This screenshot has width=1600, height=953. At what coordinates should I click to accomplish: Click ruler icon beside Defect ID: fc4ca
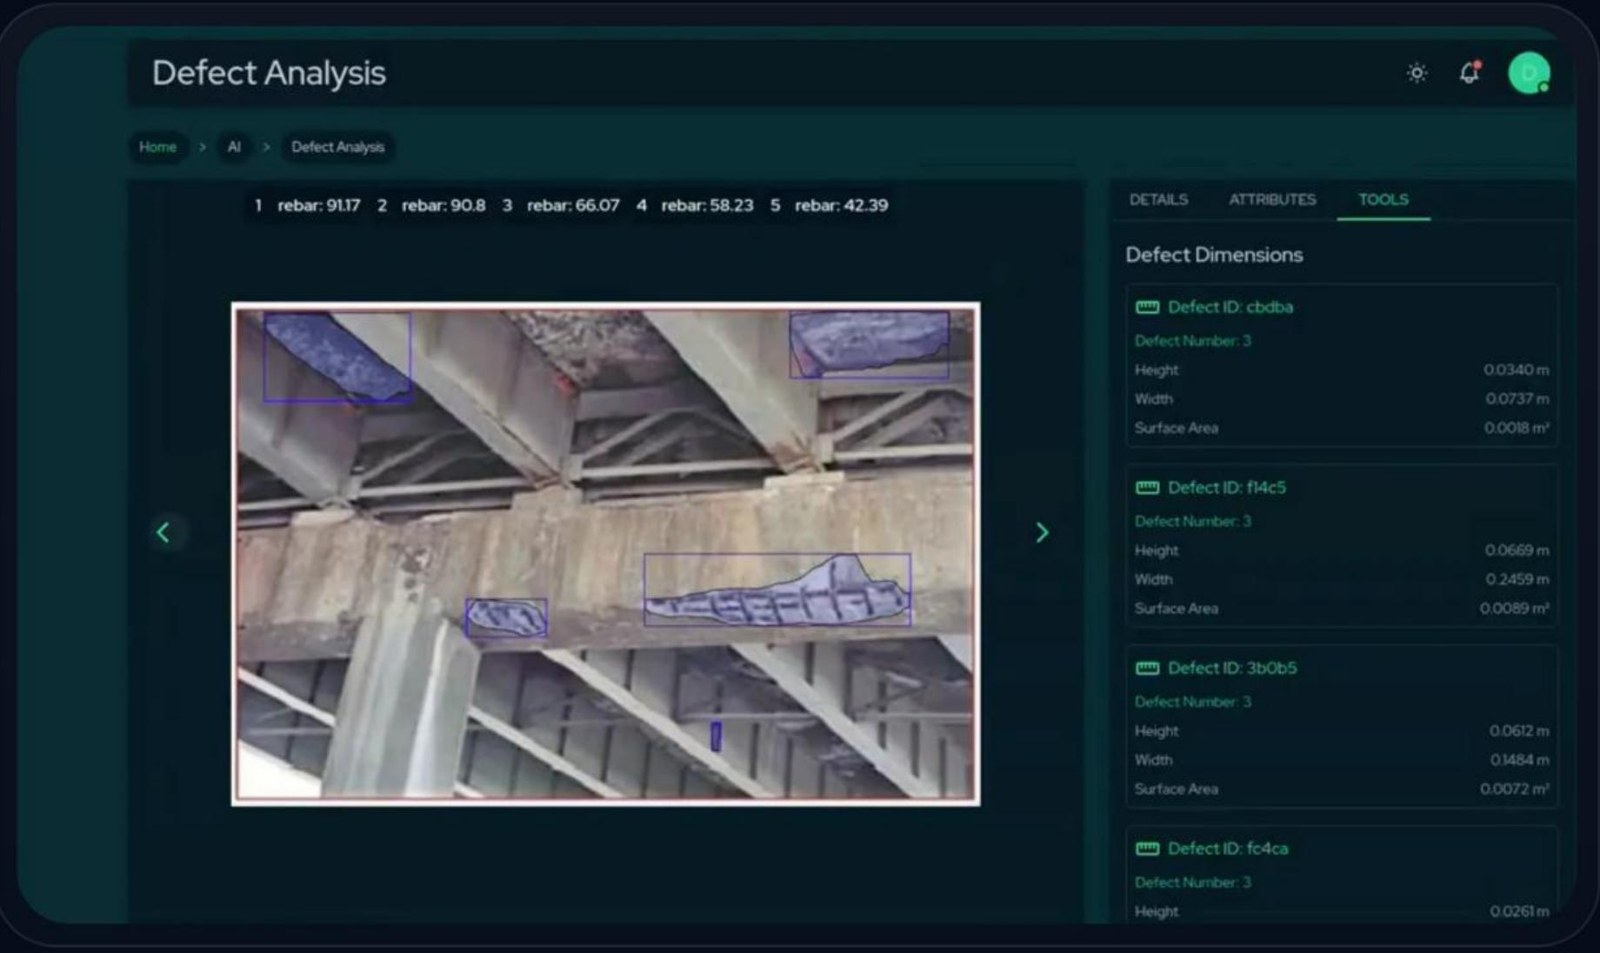coord(1146,849)
